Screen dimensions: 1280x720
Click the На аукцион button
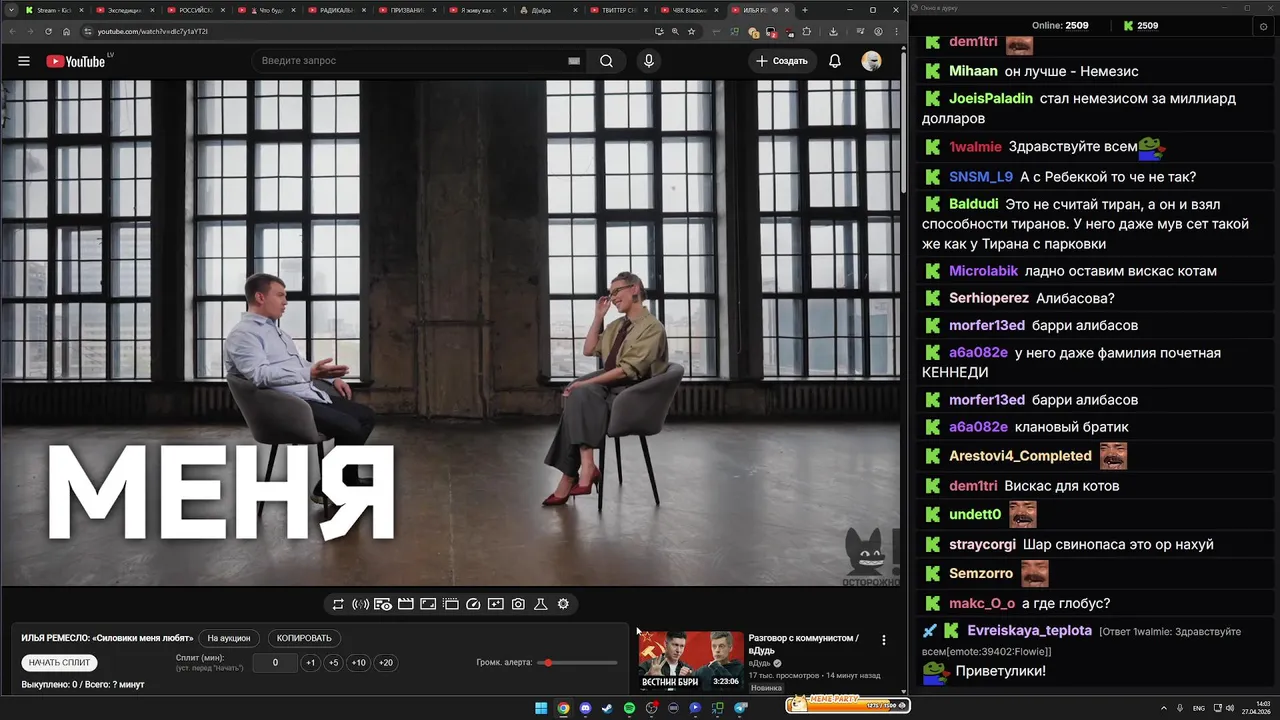coord(229,638)
